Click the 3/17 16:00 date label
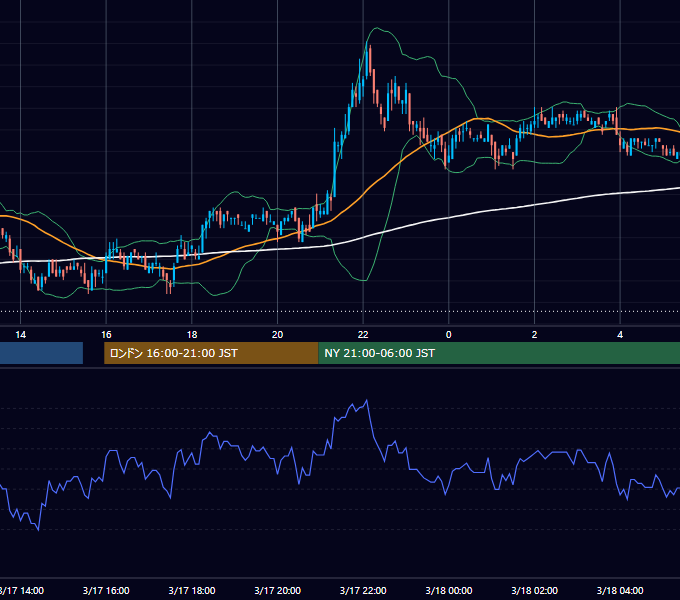 click(x=106, y=590)
